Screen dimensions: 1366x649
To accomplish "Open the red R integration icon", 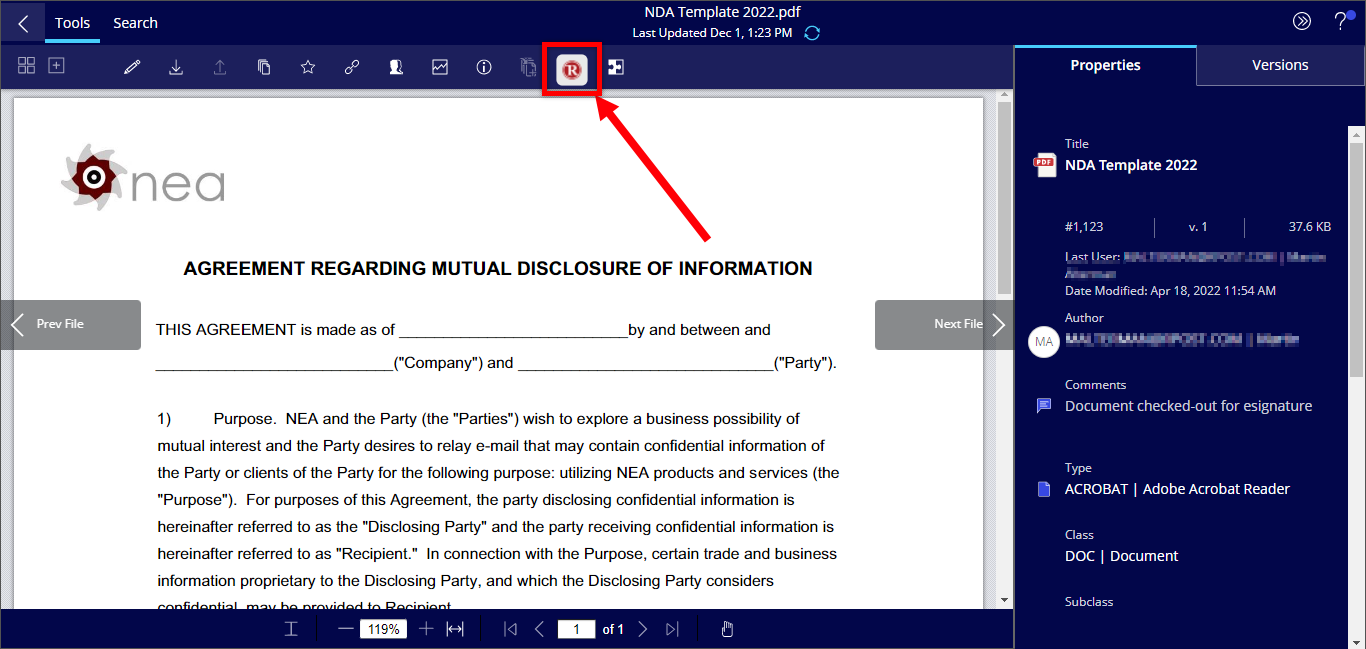I will [572, 69].
